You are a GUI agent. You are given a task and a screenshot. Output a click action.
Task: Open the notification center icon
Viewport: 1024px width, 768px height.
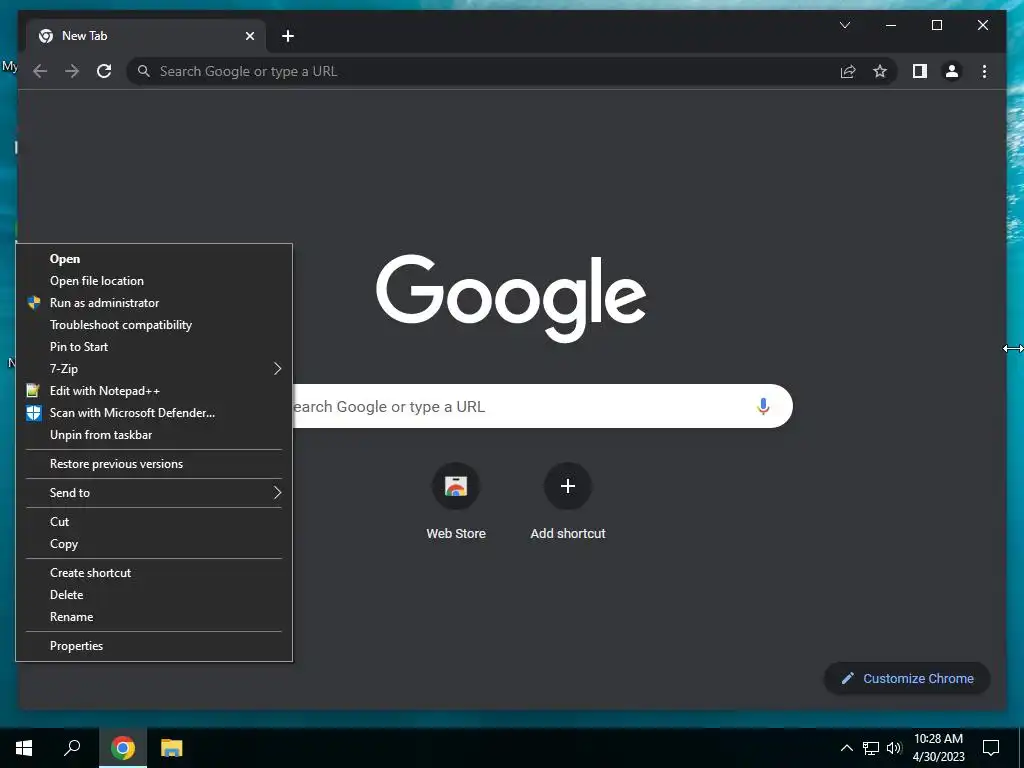point(991,748)
